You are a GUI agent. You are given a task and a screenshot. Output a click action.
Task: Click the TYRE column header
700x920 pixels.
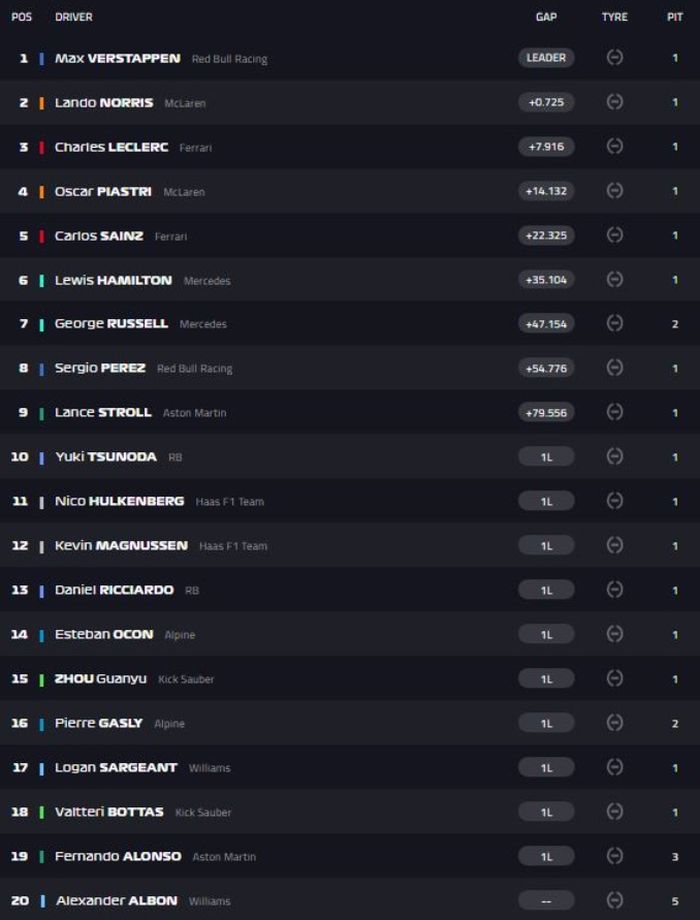pos(615,17)
